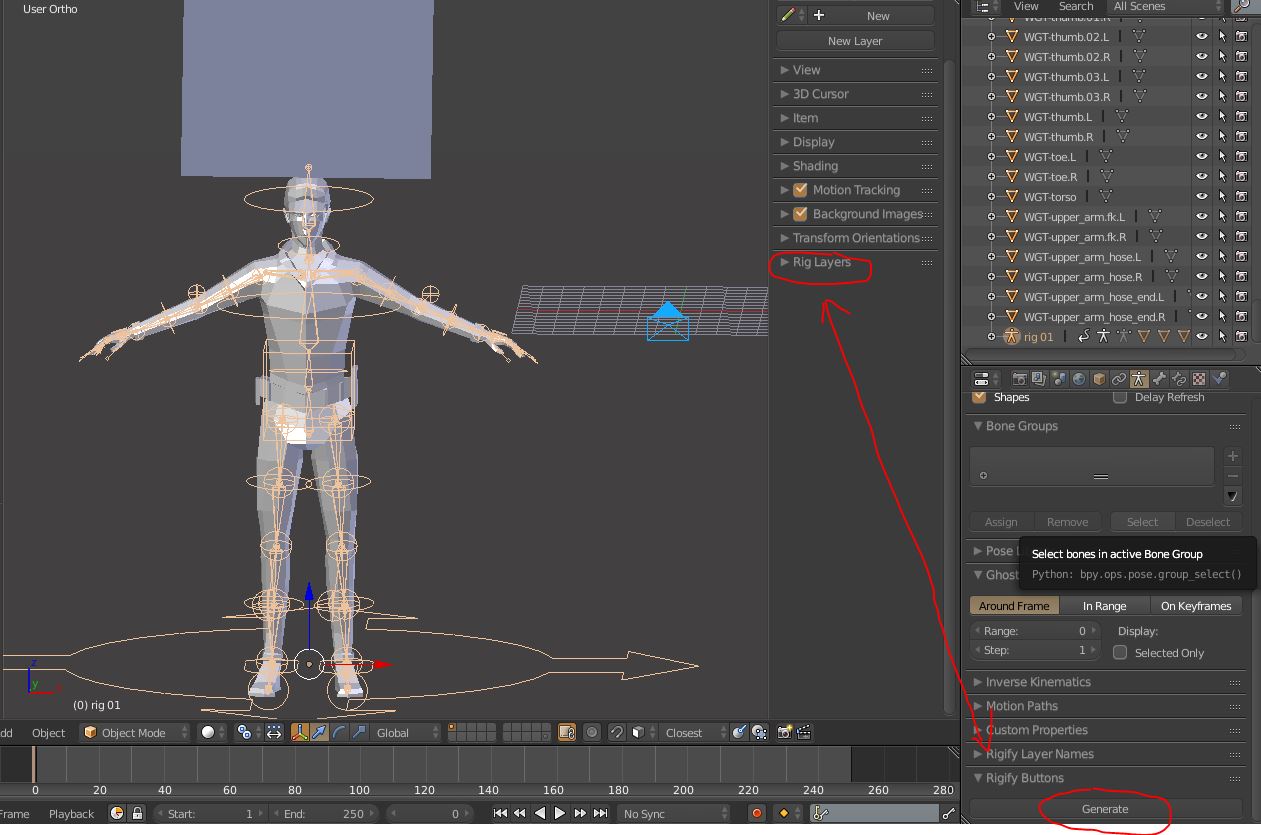This screenshot has height=835, width=1261.
Task: Open Object Constraints chain-link properties icon
Action: tap(1118, 378)
